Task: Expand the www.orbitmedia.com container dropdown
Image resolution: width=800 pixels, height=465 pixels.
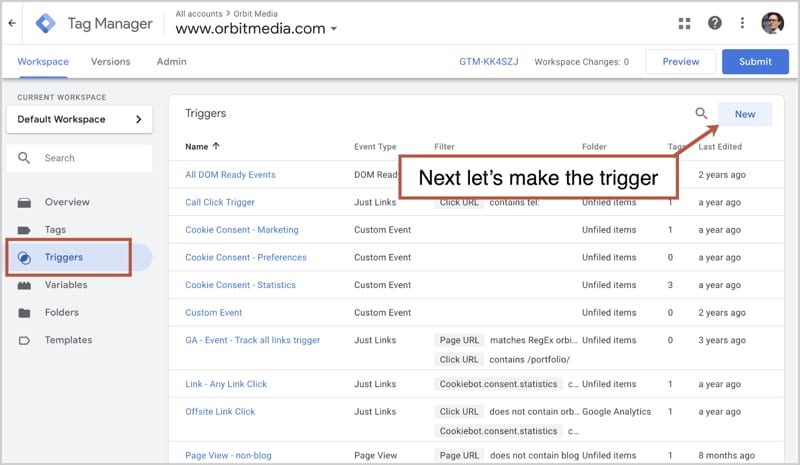Action: pos(334,29)
